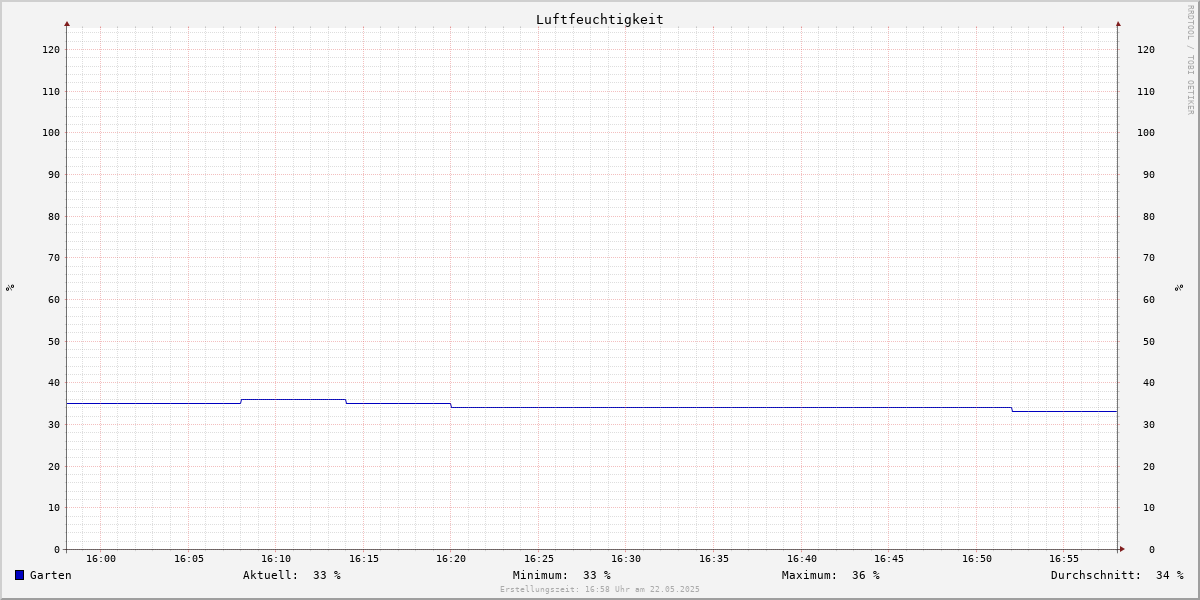Click the left axis 30 label
This screenshot has width=1200, height=600.
(54, 425)
